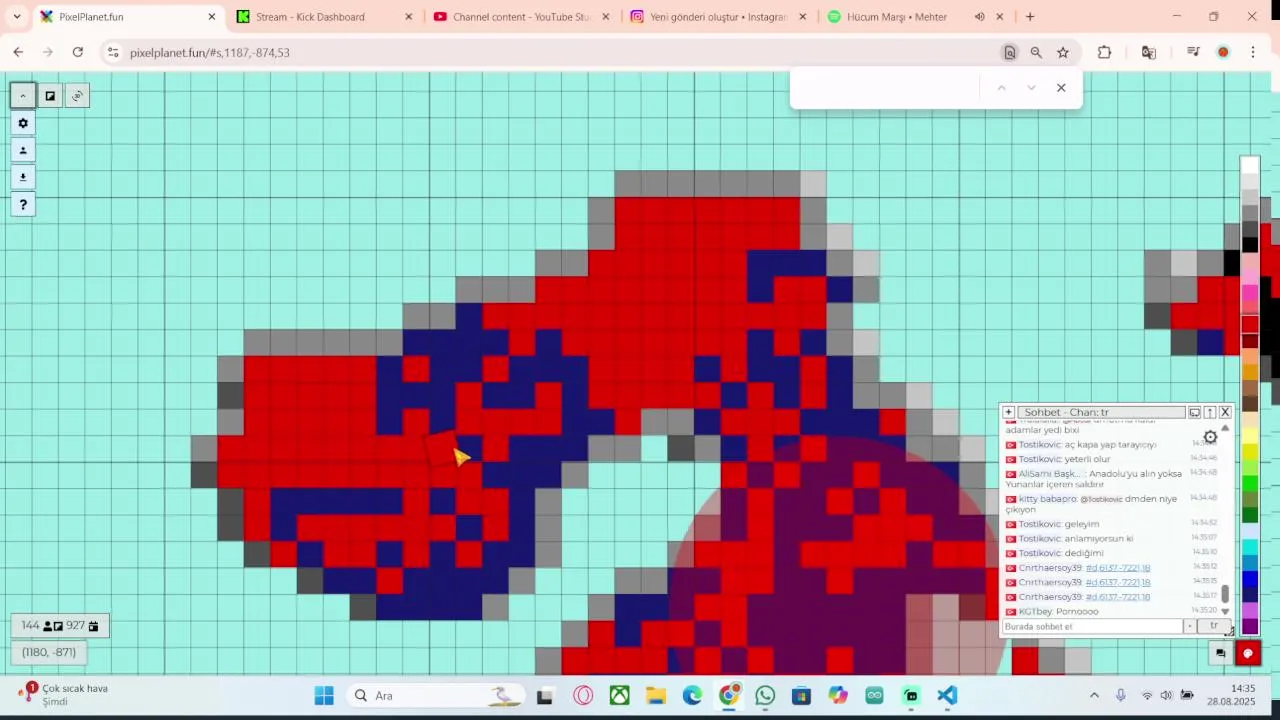Open WhatsApp from taskbar
This screenshot has width=1280, height=720.
tap(765, 695)
